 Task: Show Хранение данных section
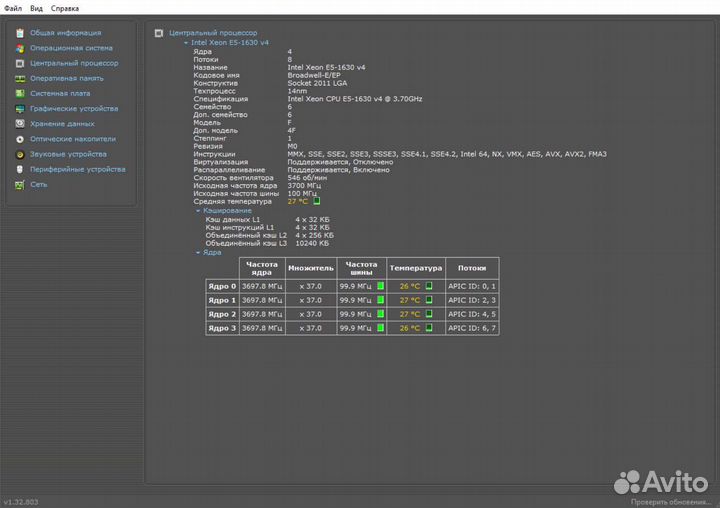[x=62, y=124]
